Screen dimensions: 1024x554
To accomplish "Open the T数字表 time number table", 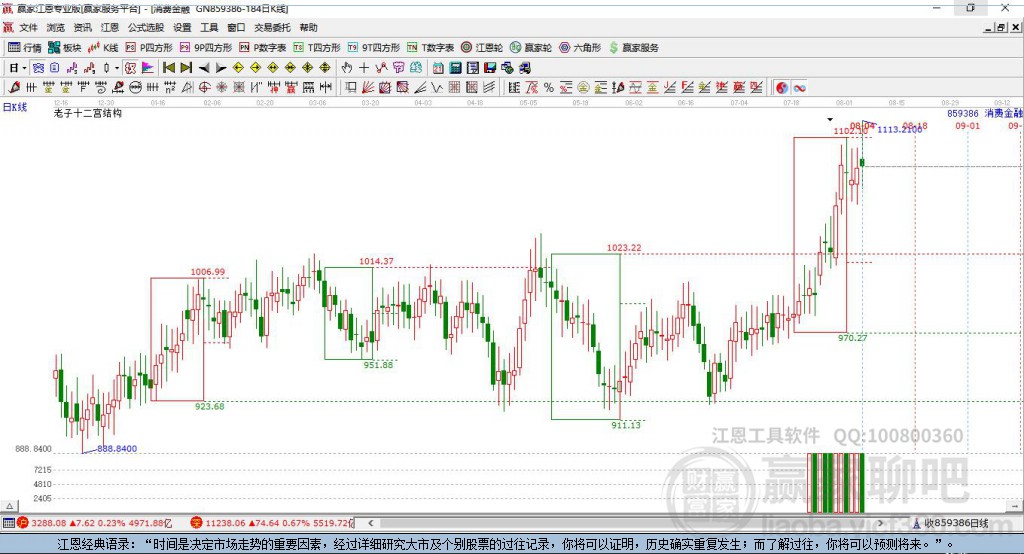I will tap(430, 48).
